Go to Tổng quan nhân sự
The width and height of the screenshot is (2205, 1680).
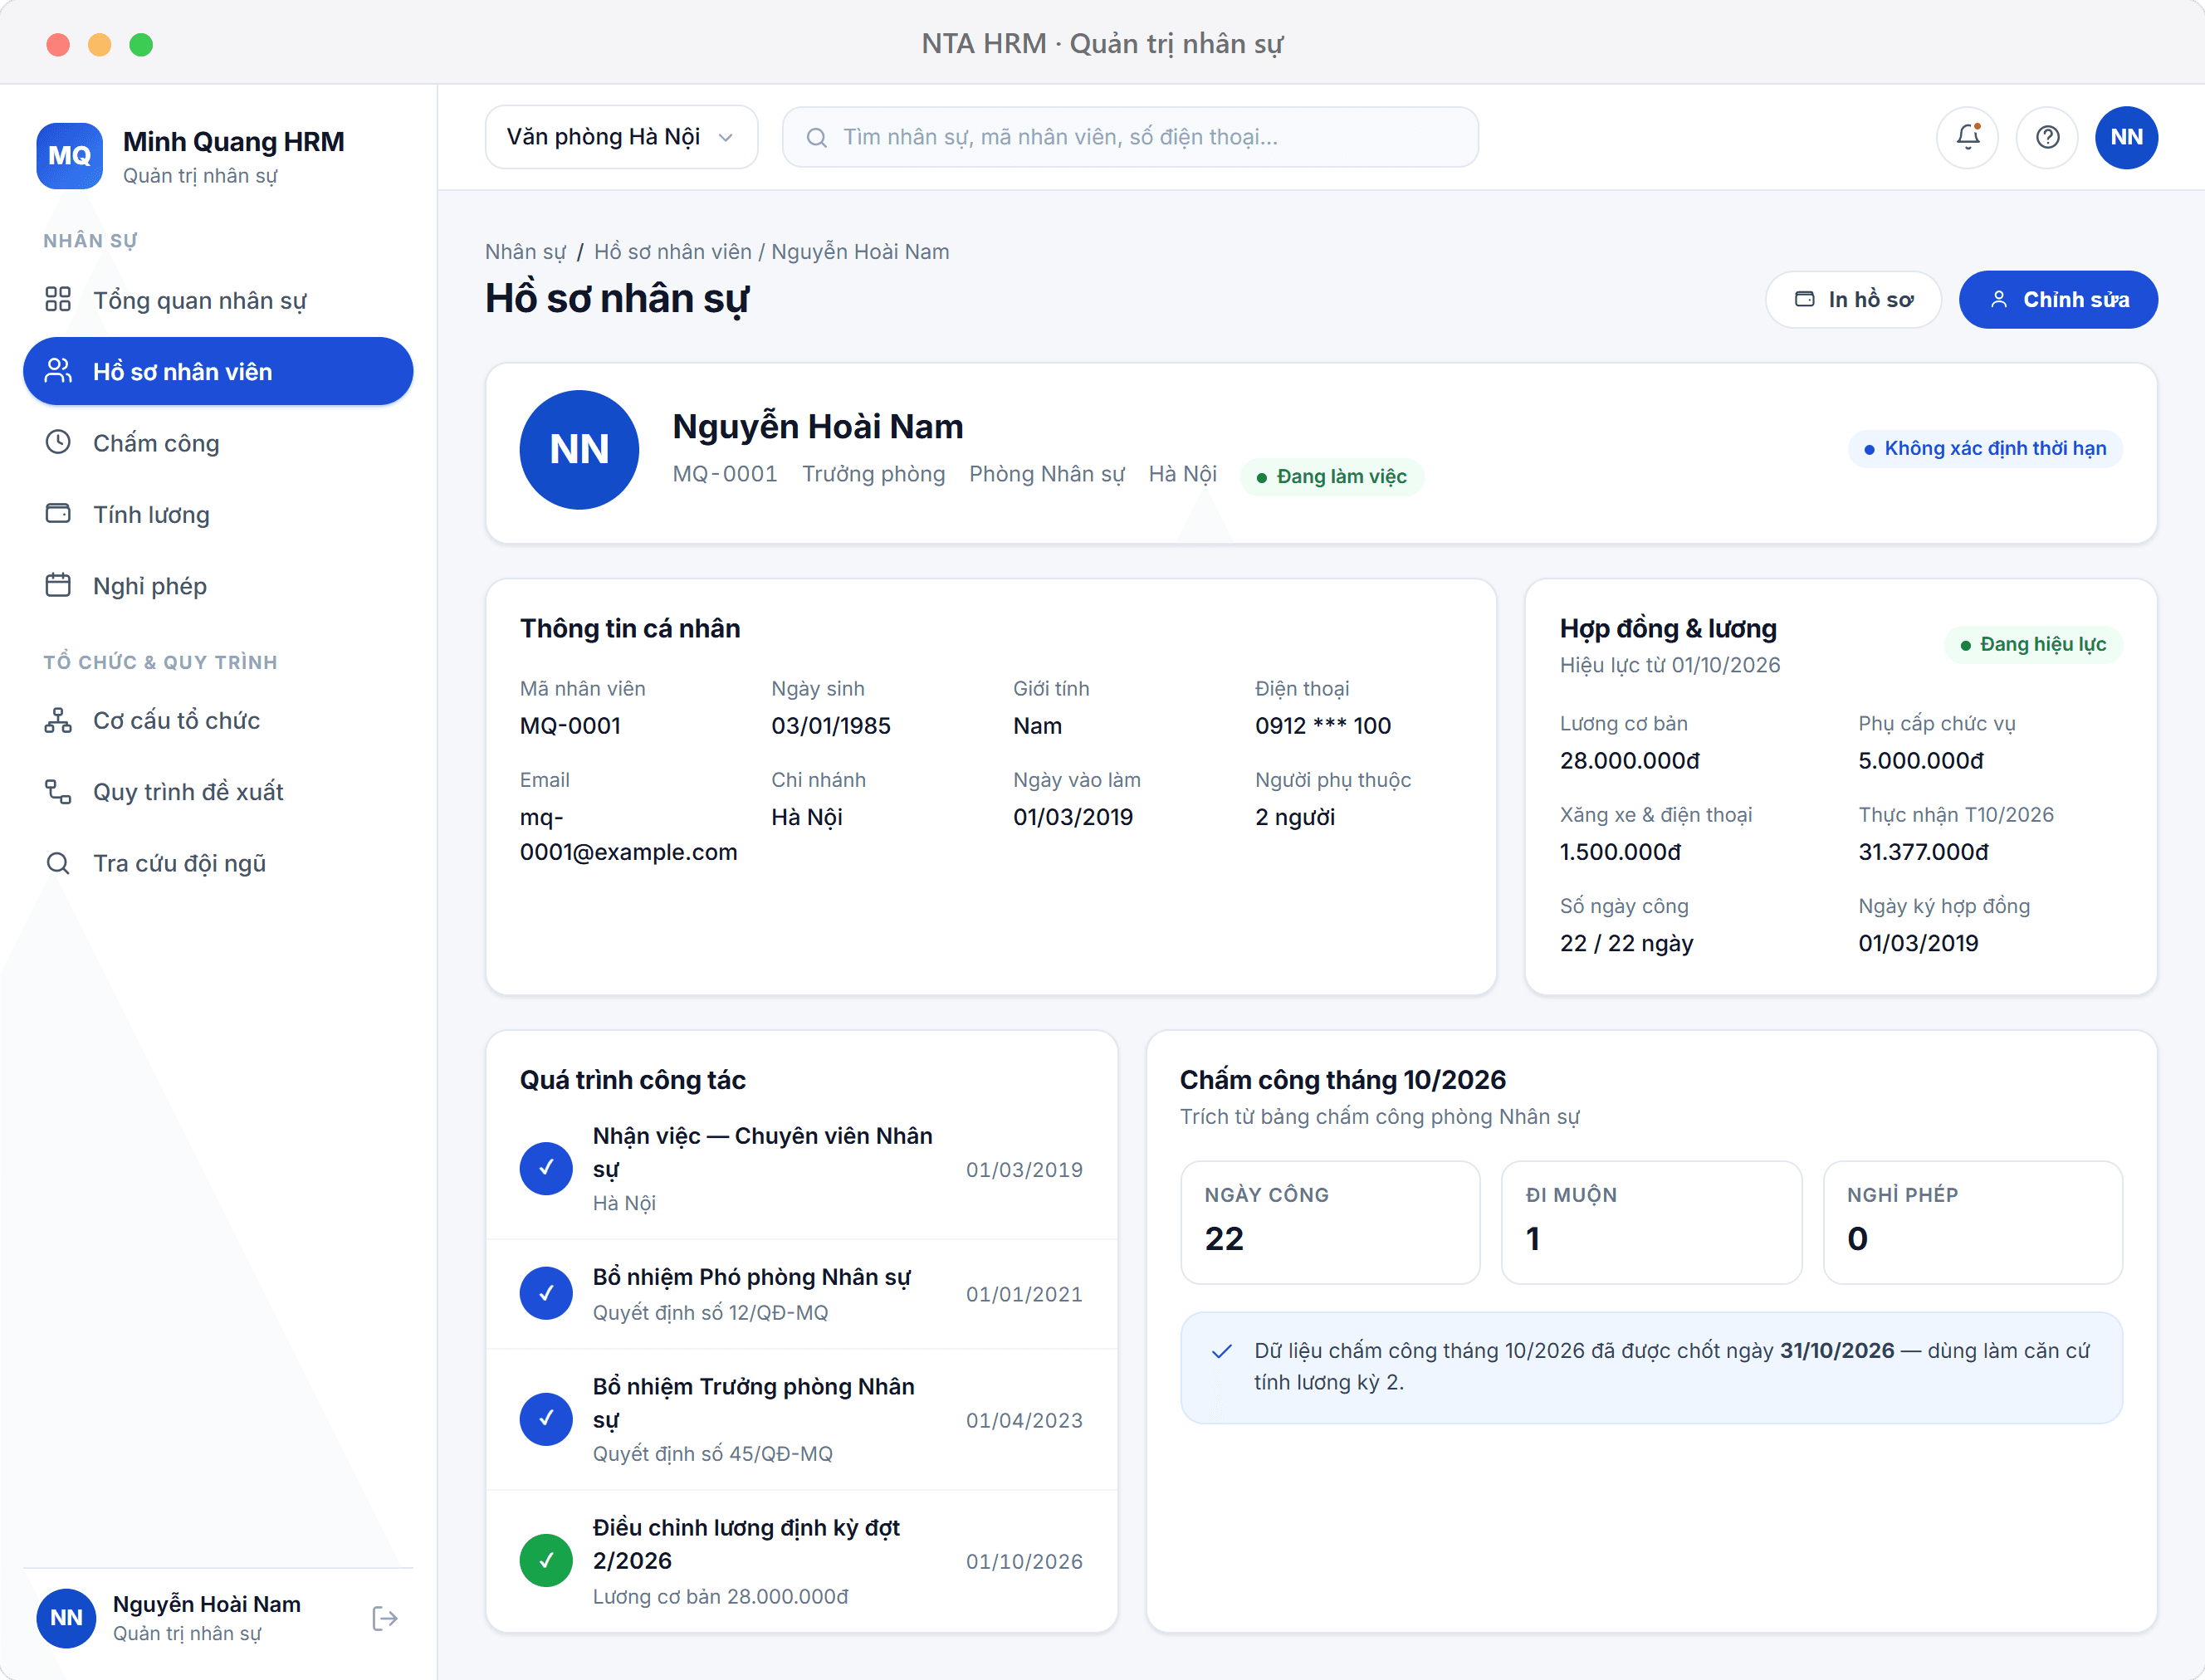pyautogui.click(x=218, y=300)
